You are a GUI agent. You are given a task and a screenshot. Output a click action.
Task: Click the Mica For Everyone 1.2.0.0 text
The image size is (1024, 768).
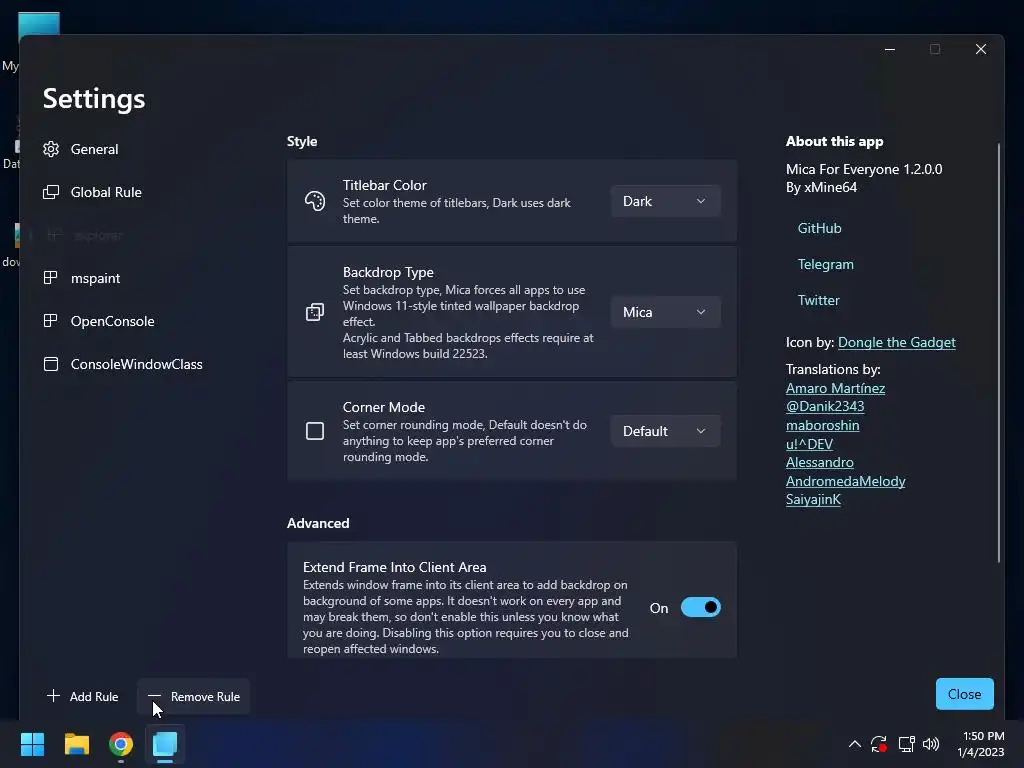pos(864,169)
